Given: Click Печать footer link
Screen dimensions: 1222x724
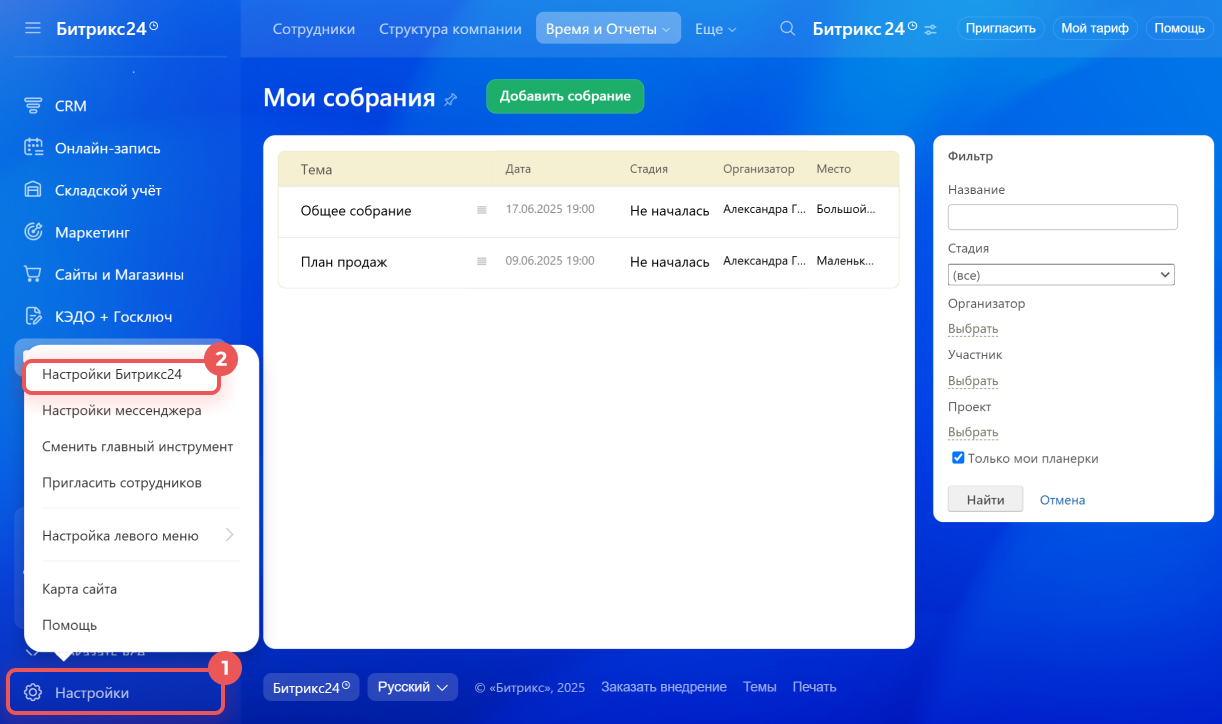Looking at the screenshot, I should click(815, 687).
